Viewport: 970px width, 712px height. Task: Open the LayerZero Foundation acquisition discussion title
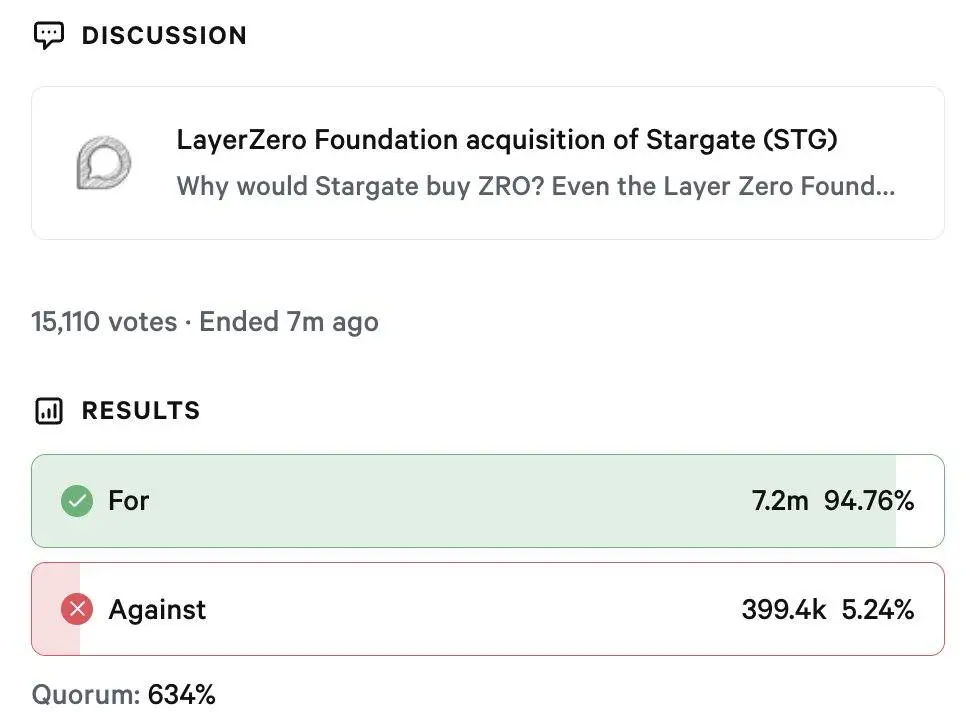tap(507, 140)
